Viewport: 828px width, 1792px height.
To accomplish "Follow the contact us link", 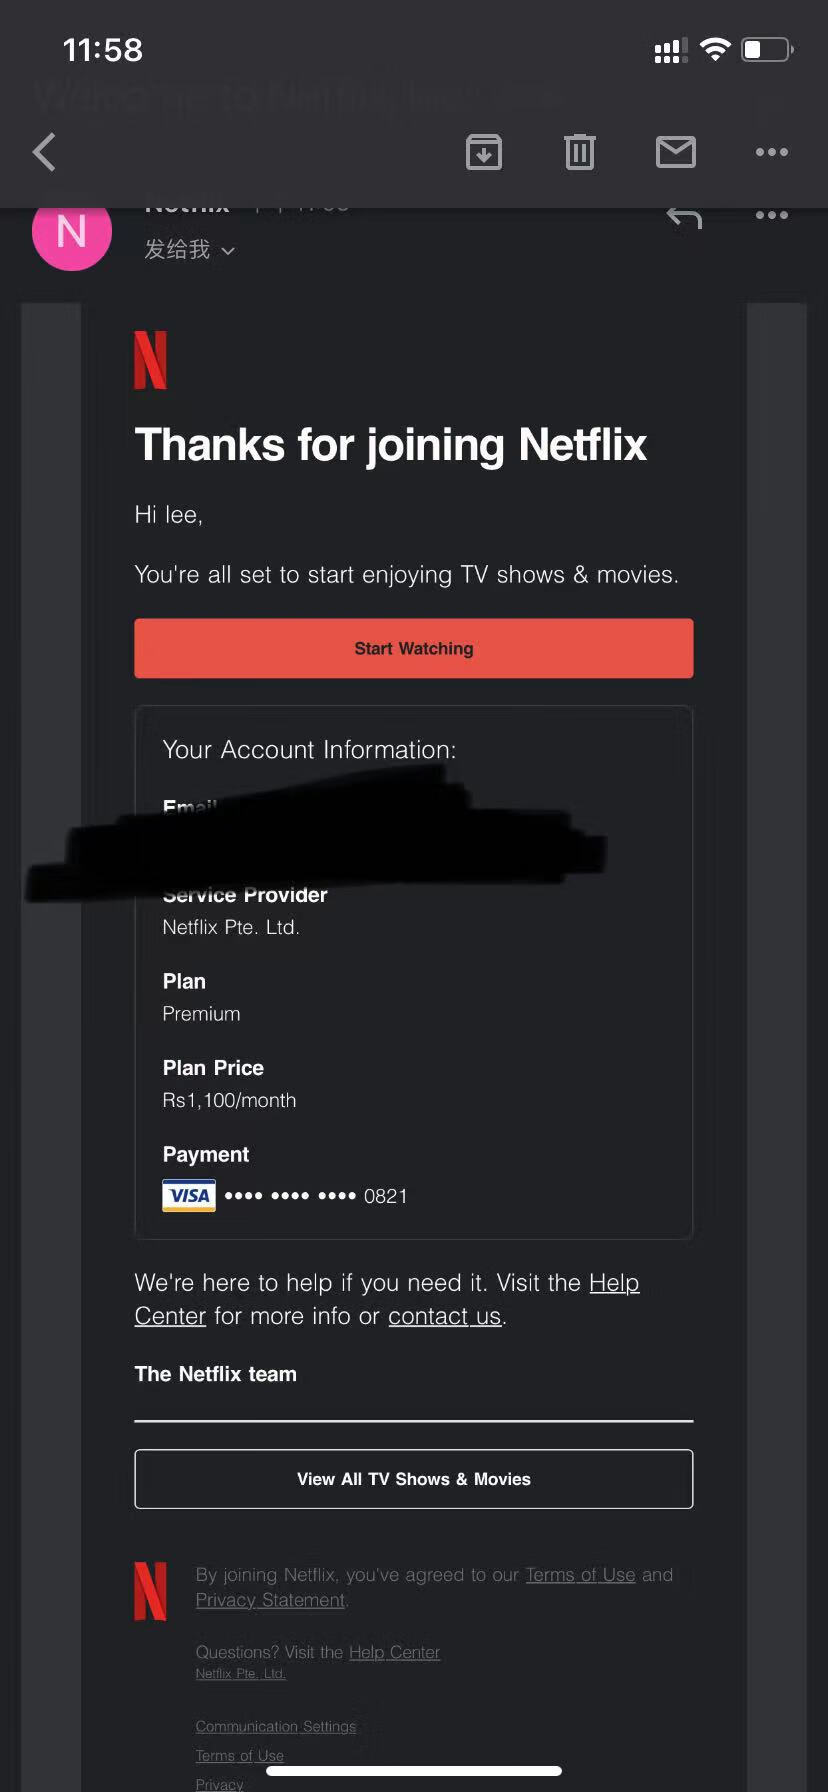I will (444, 1316).
